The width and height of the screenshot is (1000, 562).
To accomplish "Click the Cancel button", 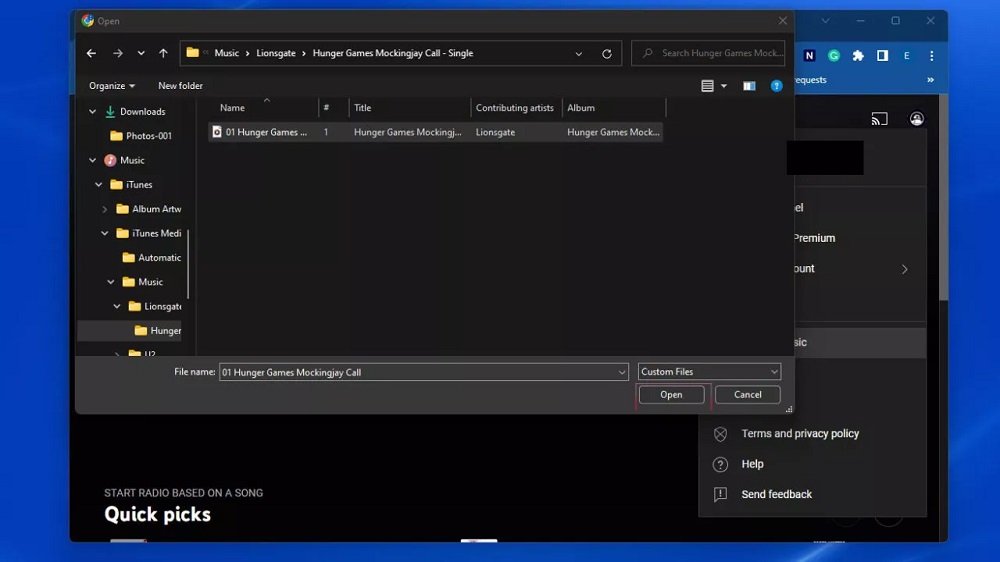I will (x=747, y=395).
